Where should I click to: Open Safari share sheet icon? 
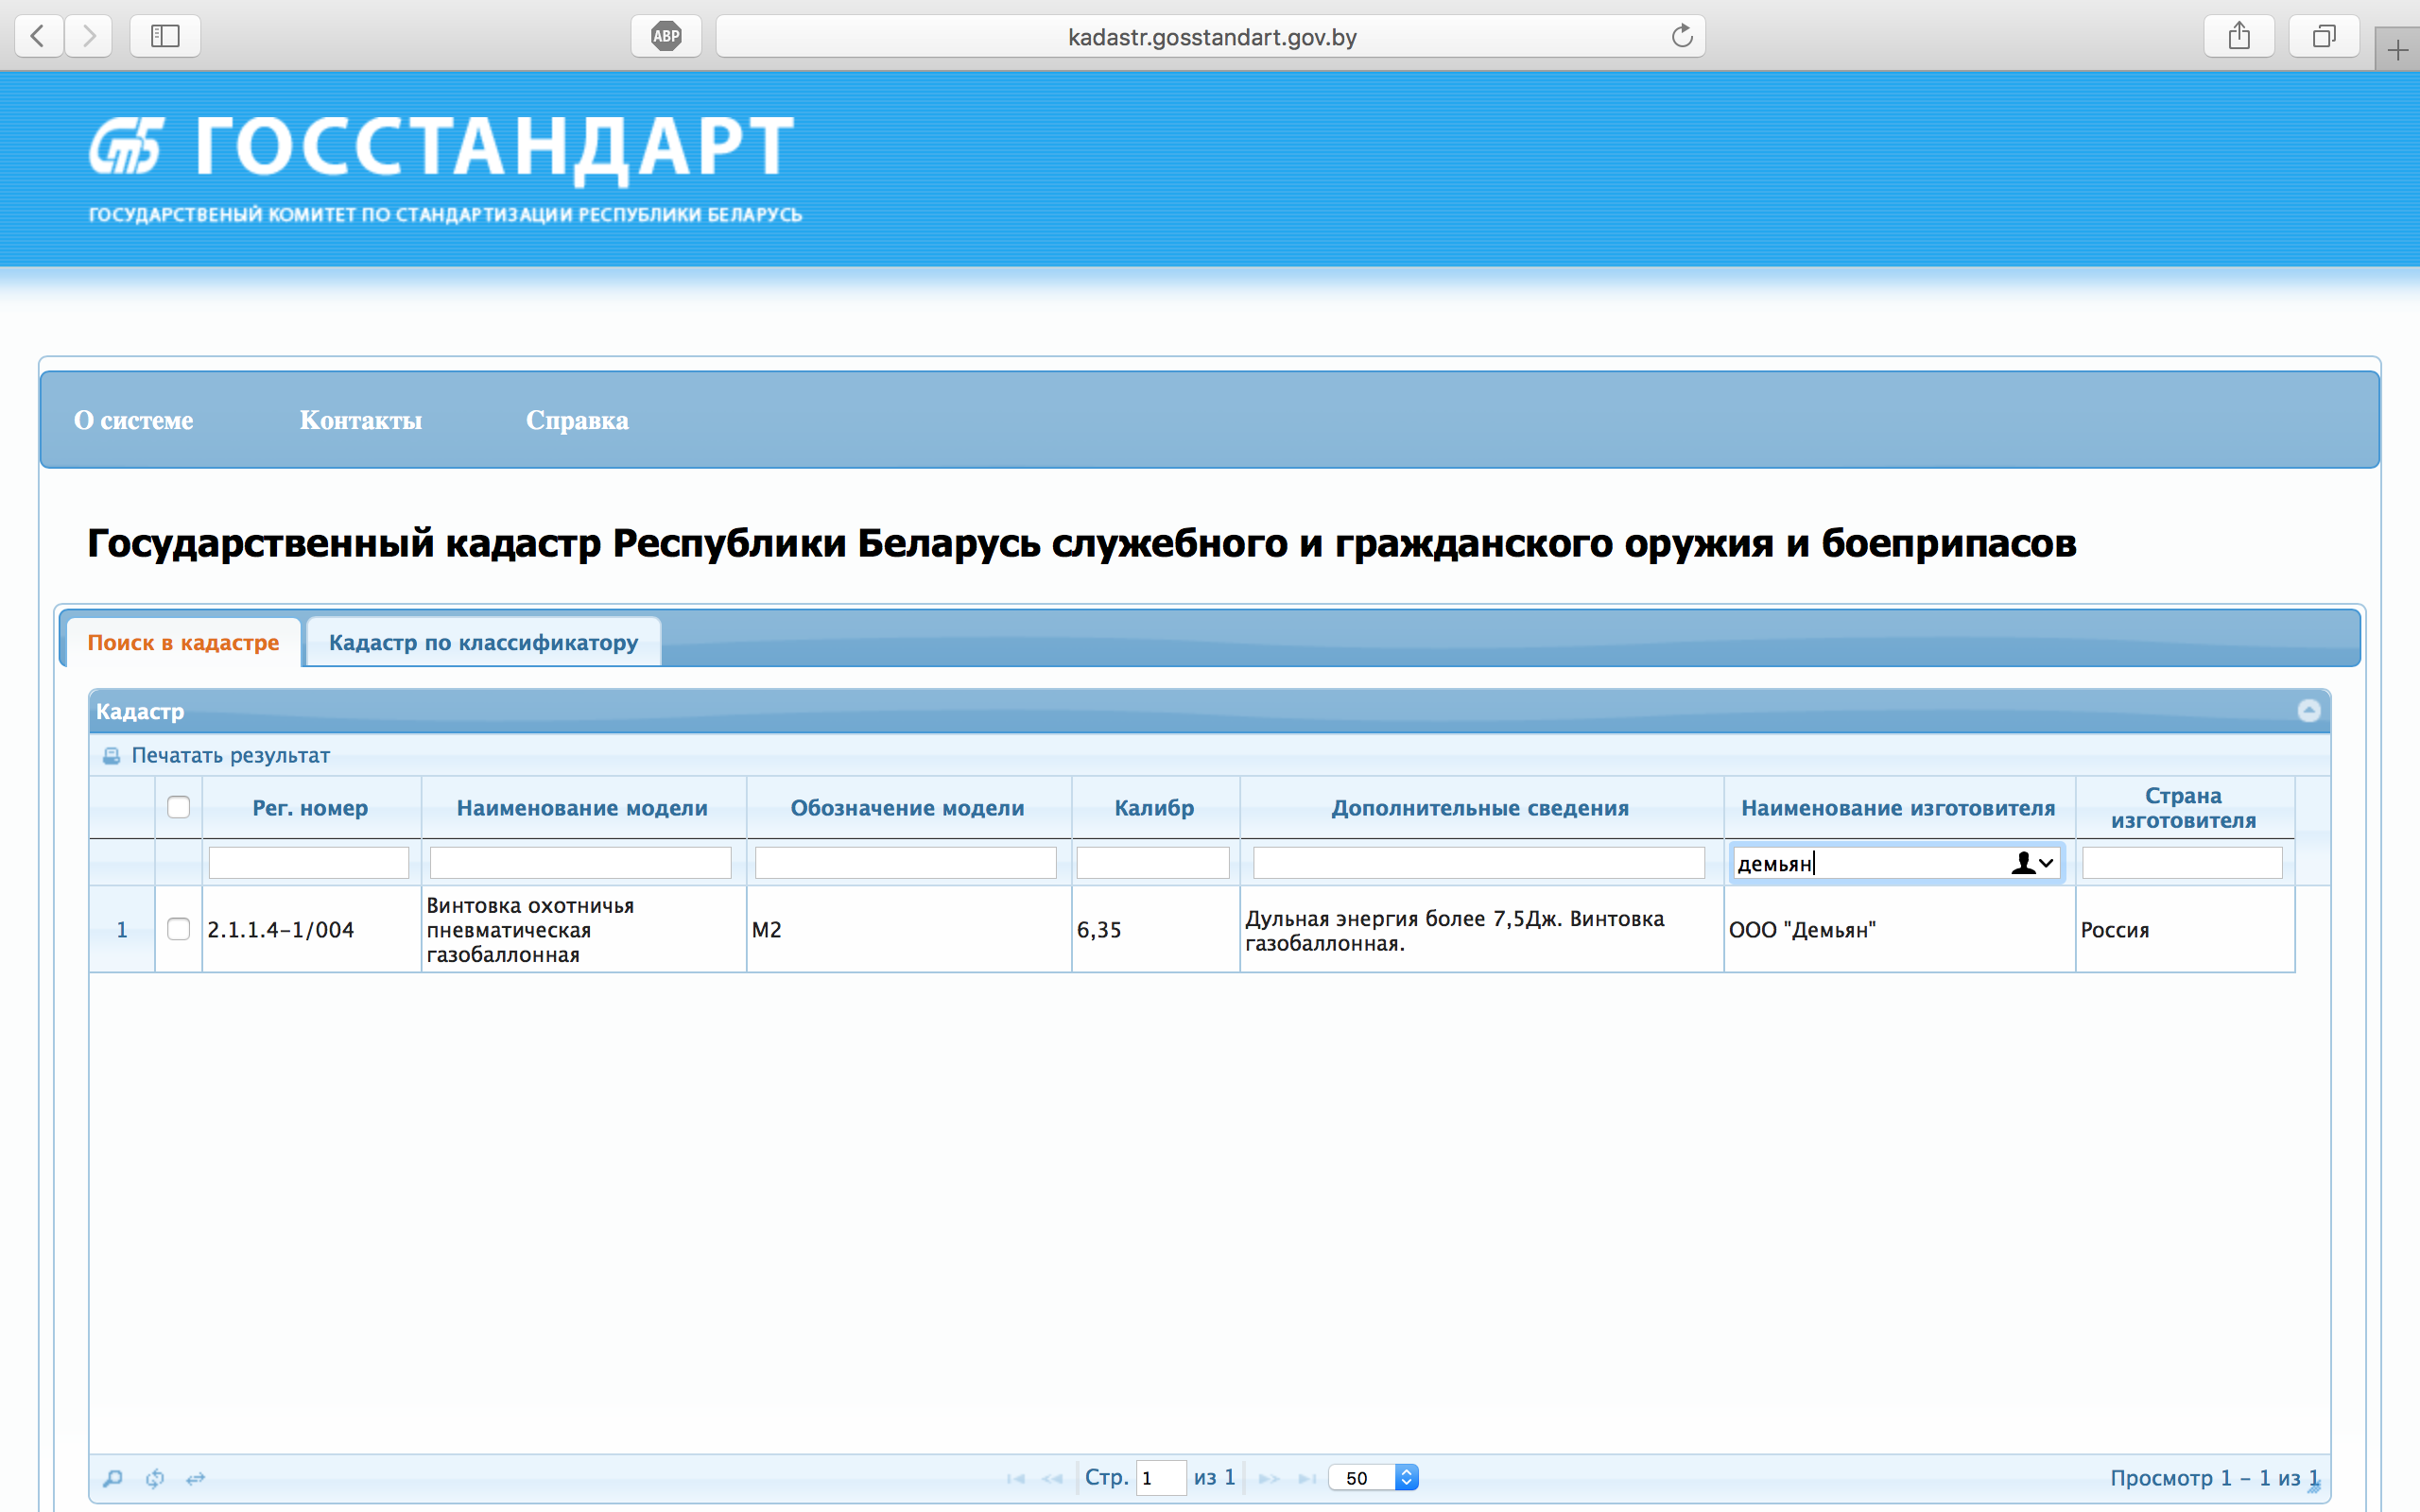pos(2239,37)
